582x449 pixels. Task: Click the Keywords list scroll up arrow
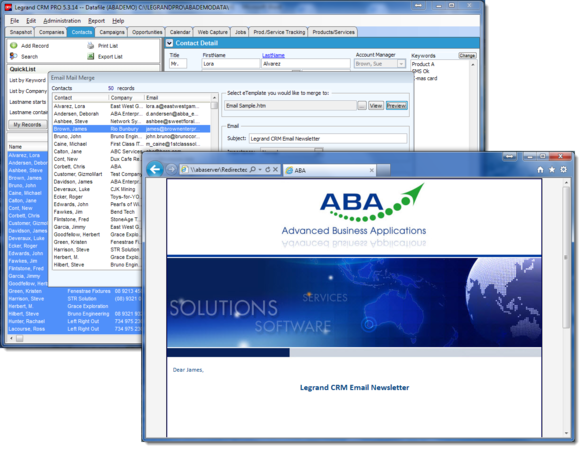coord(473,65)
